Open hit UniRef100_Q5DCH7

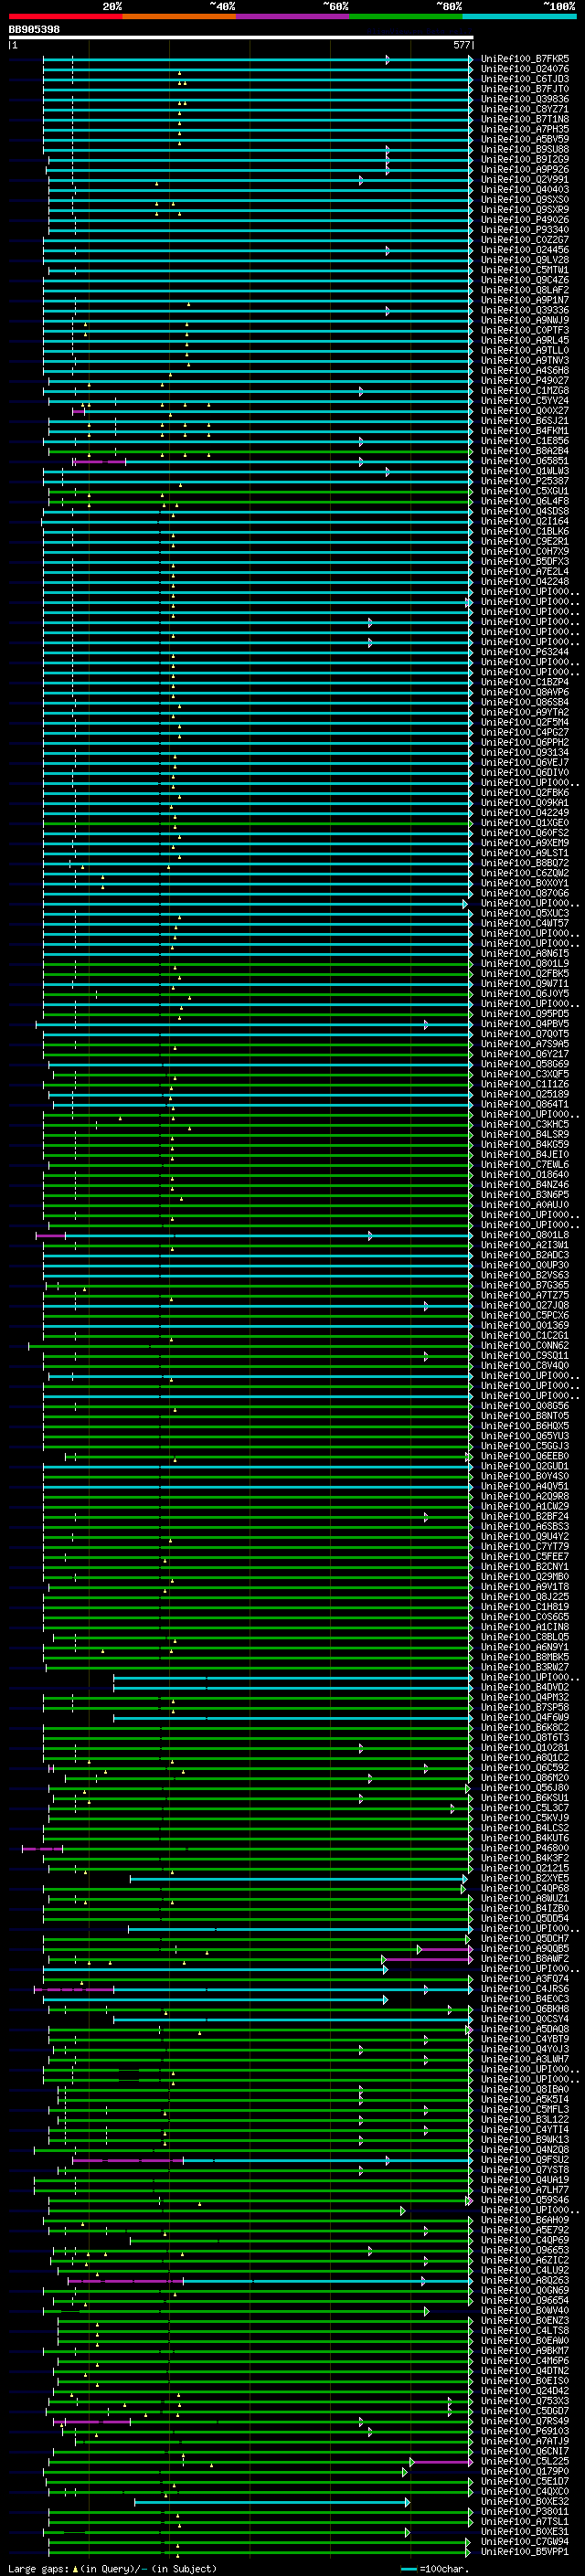point(525,1939)
